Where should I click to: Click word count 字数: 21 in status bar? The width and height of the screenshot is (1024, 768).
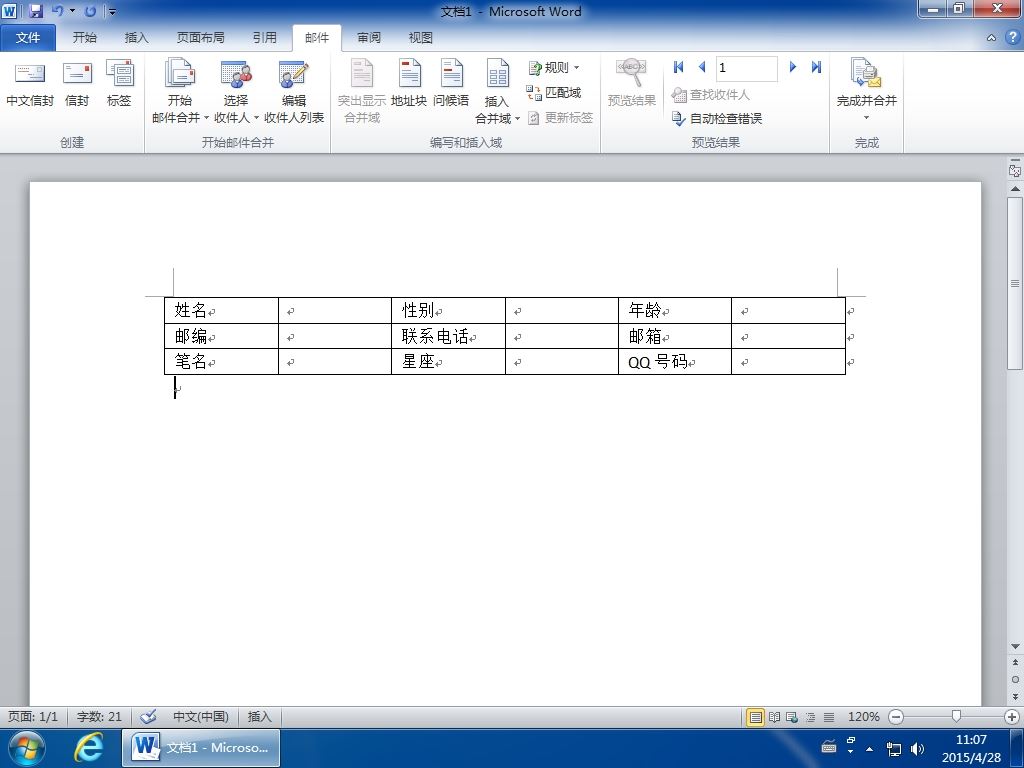[99, 716]
